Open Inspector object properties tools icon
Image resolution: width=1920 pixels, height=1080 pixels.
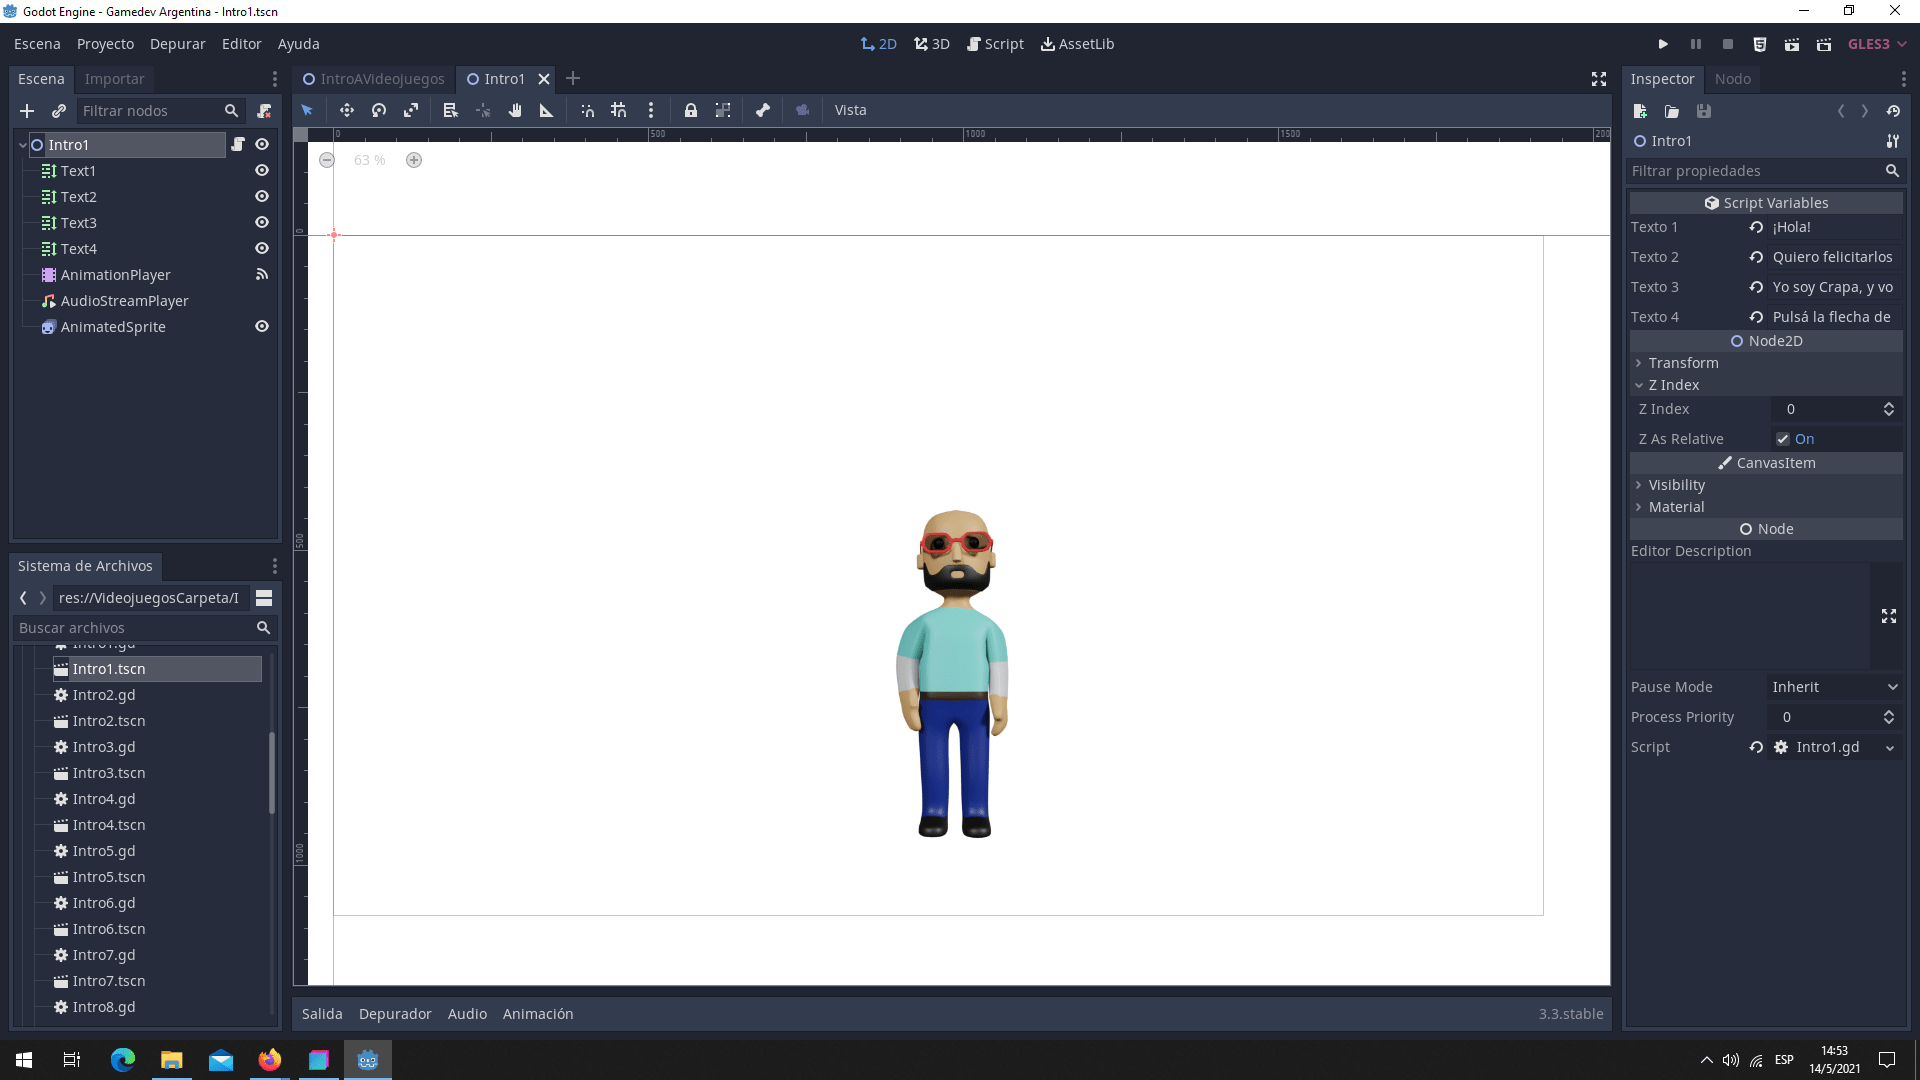[1892, 141]
